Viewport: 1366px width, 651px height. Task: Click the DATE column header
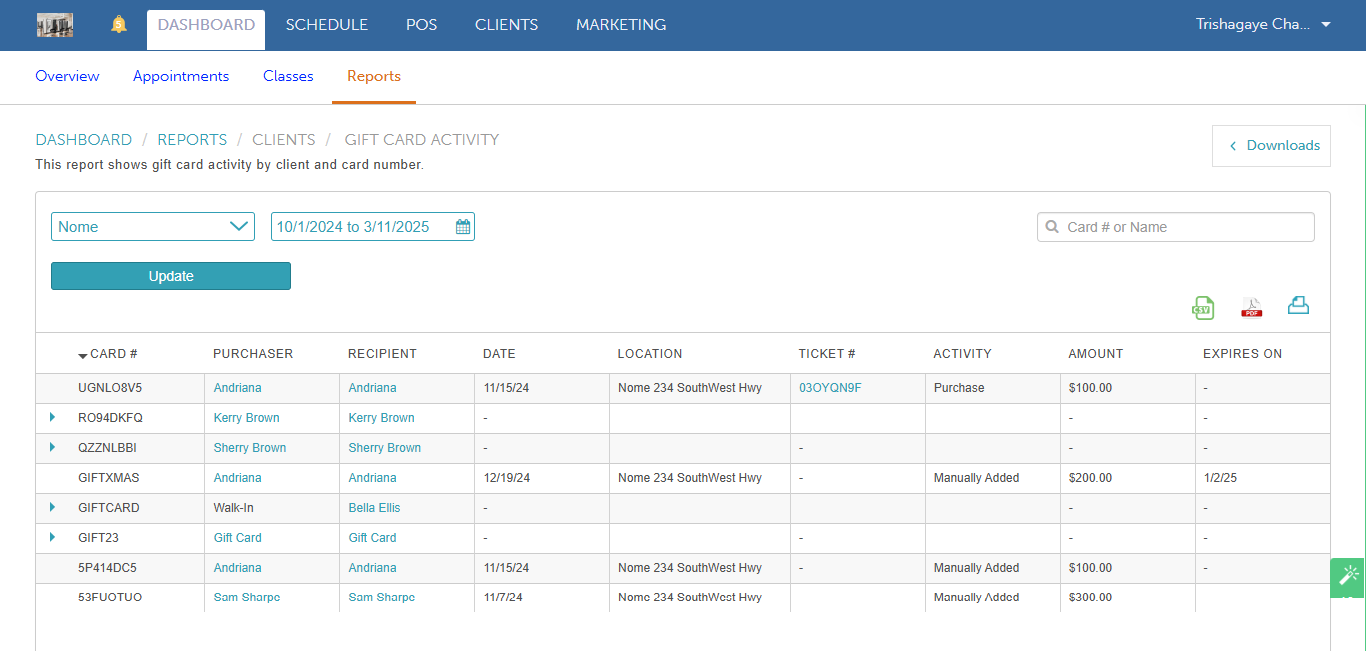(x=500, y=354)
